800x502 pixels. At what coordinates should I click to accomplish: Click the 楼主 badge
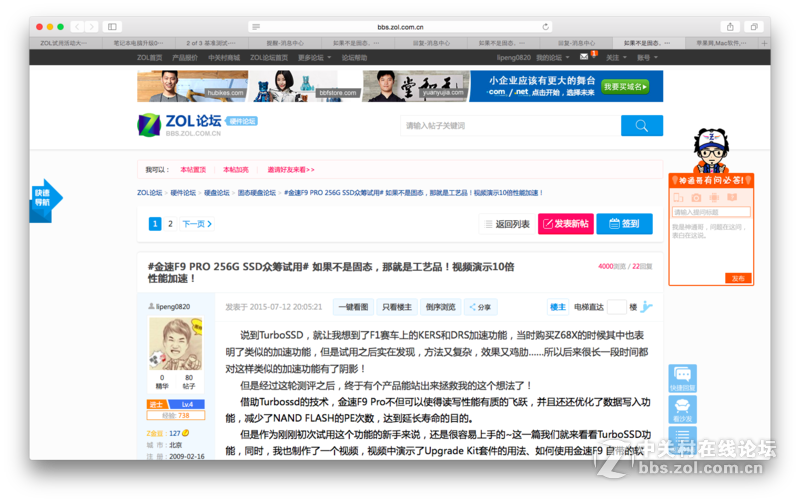pyautogui.click(x=558, y=307)
